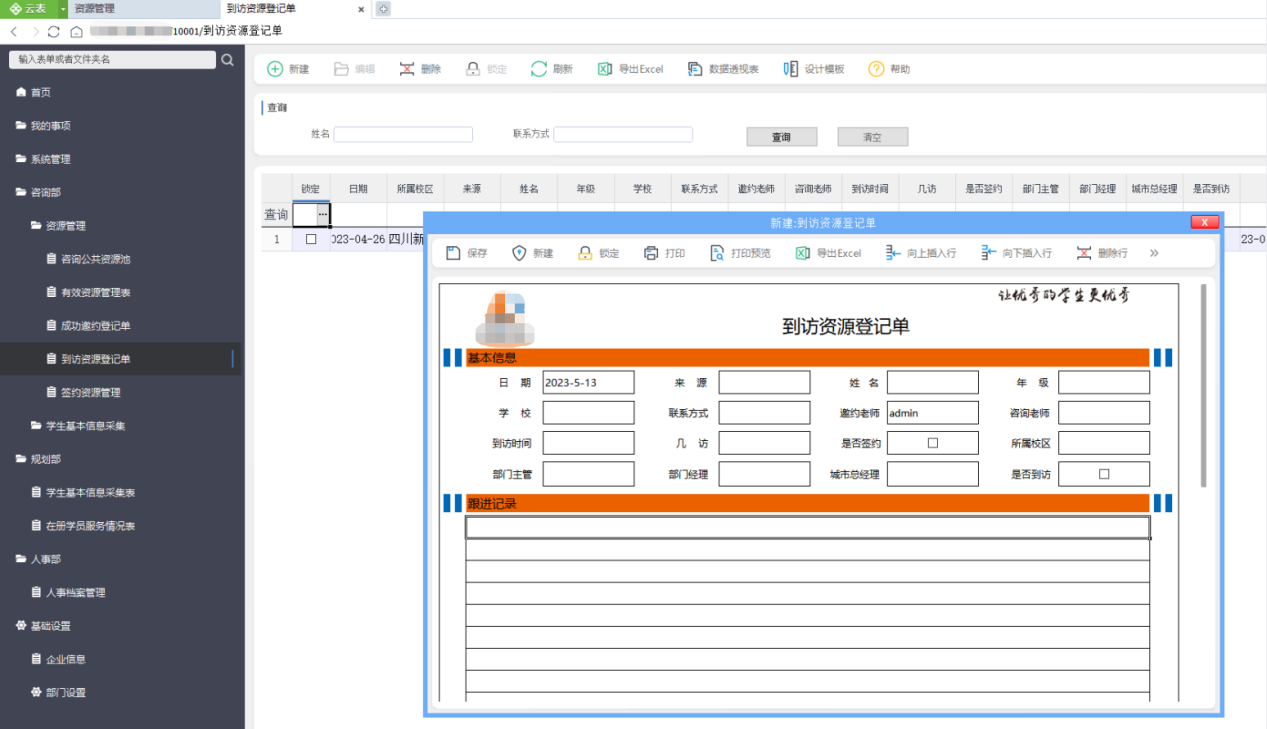Click the 查询 search button
This screenshot has width=1267, height=729.
(782, 137)
